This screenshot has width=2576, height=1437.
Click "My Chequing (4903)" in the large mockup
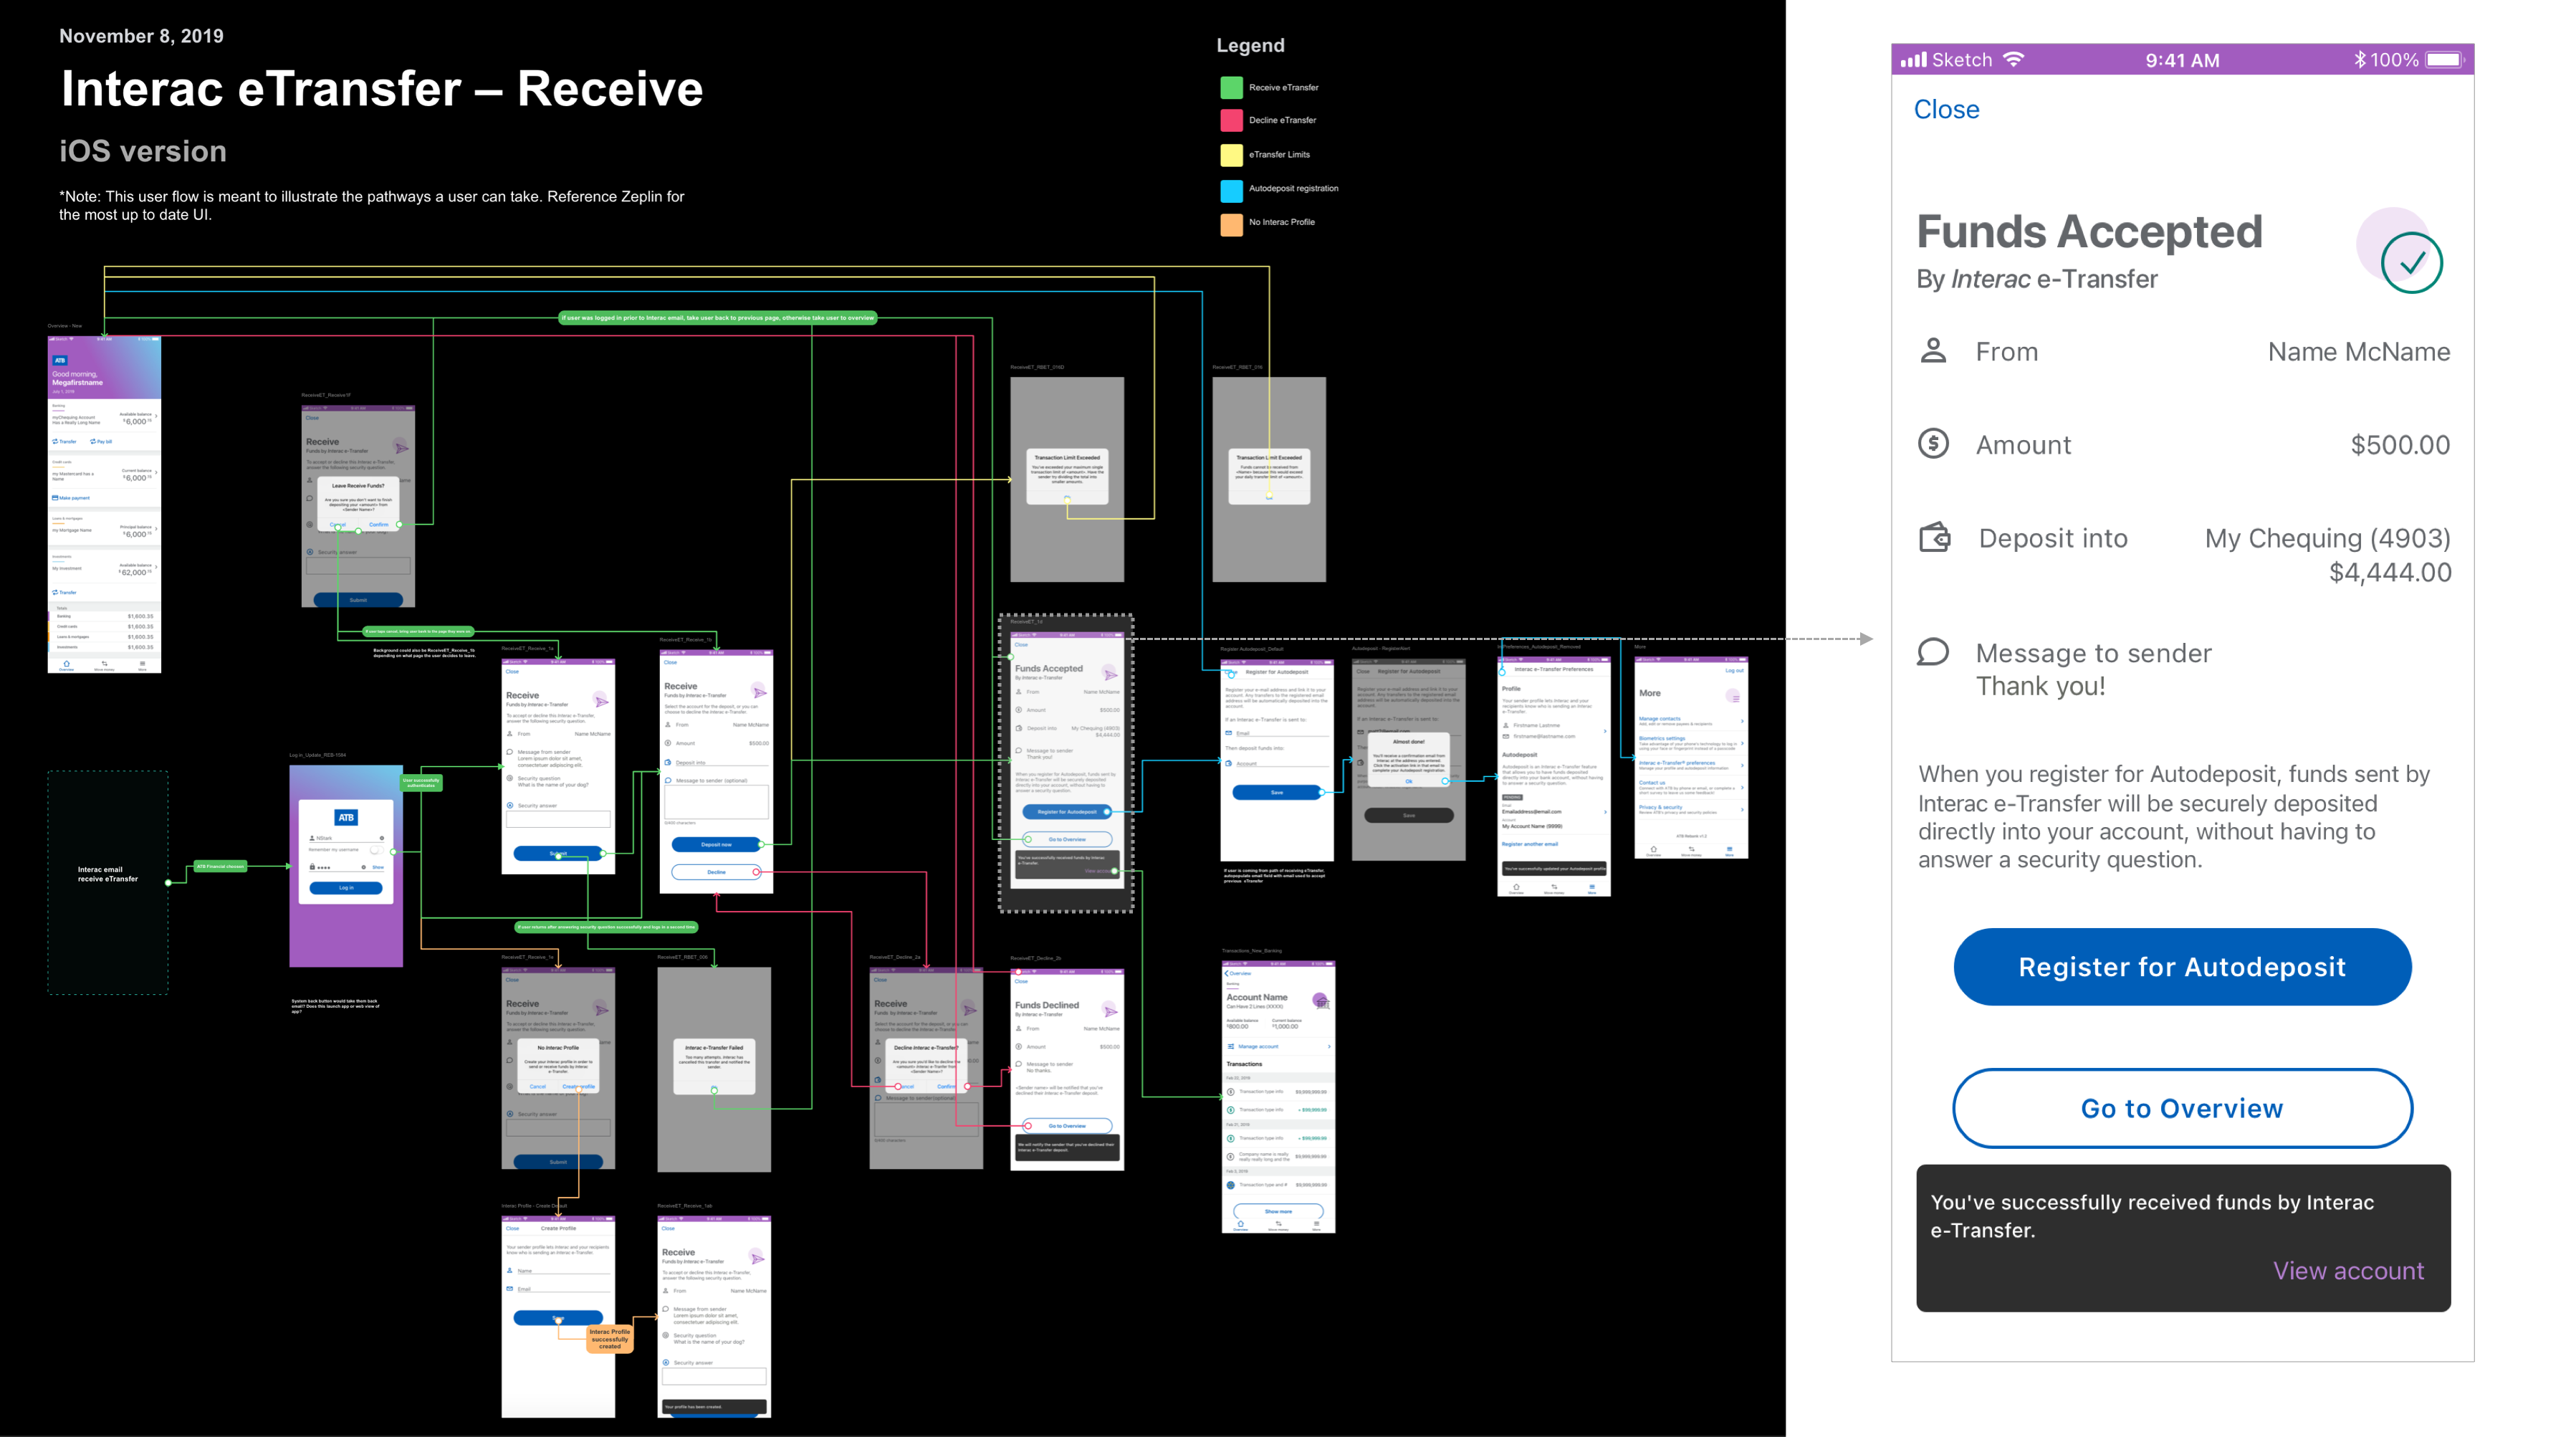[x=2327, y=538]
